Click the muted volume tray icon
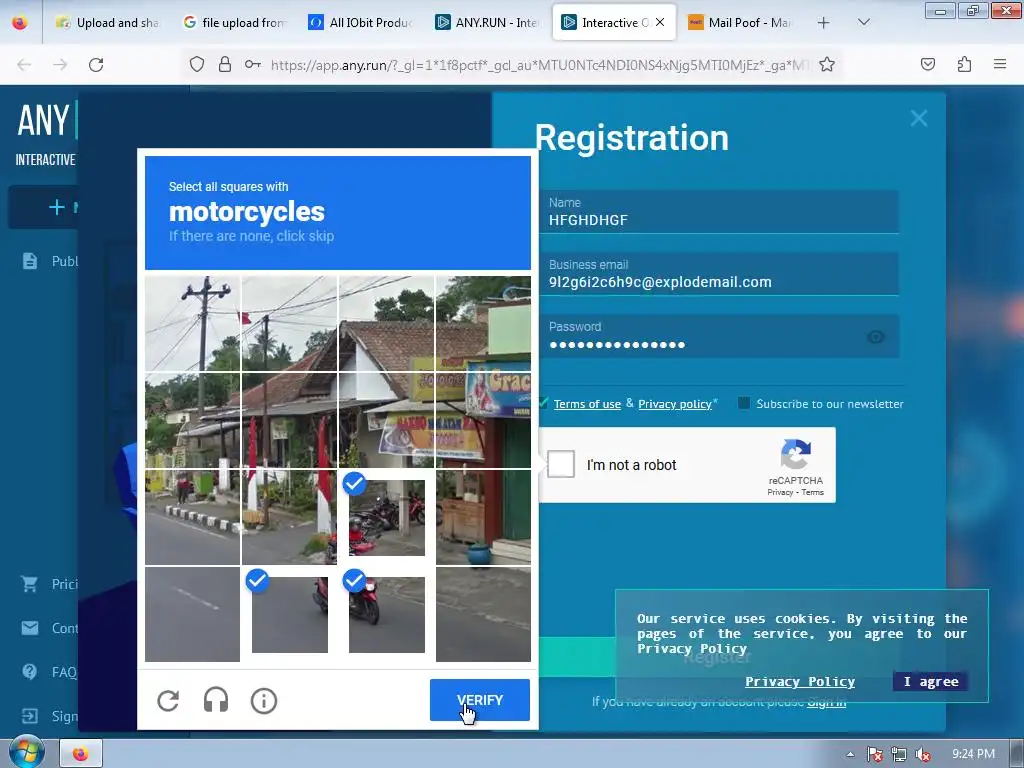1024x768 pixels. [x=923, y=754]
